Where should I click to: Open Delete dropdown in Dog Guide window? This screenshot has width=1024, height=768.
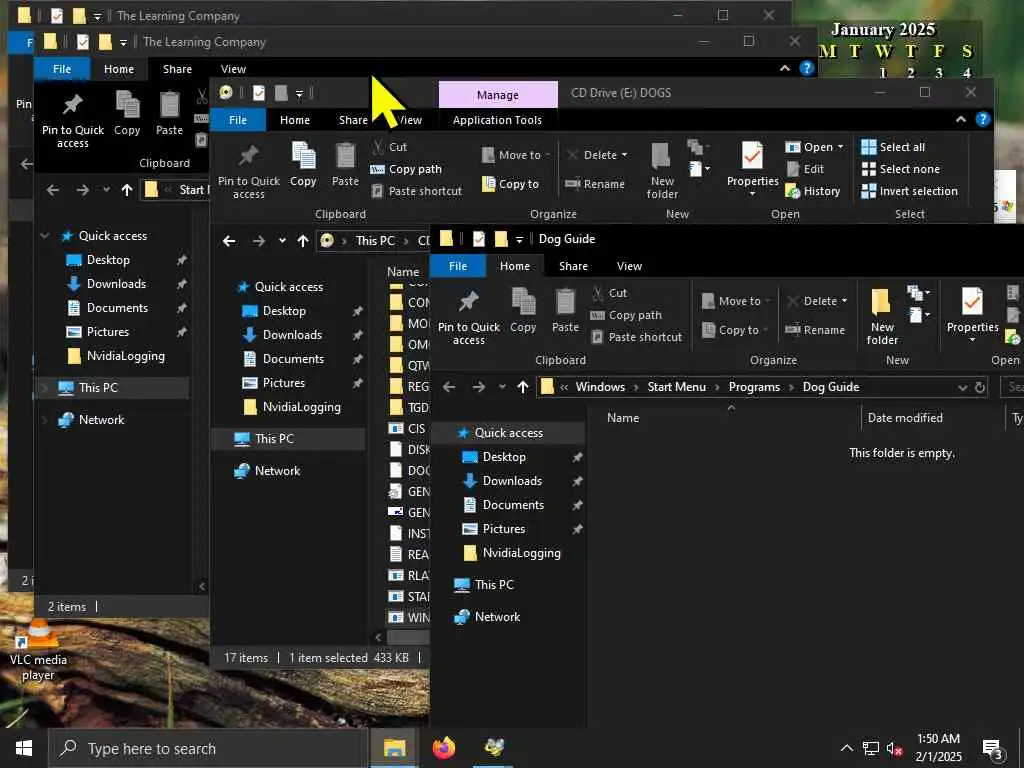(844, 301)
